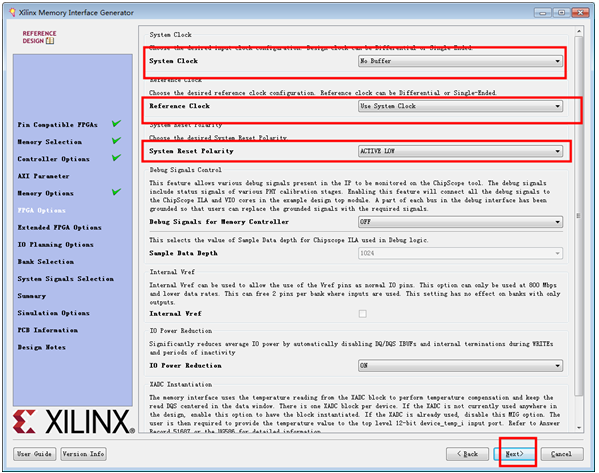
Task: Click the Xilinx lightbulb title bar icon
Action: tap(12, 12)
